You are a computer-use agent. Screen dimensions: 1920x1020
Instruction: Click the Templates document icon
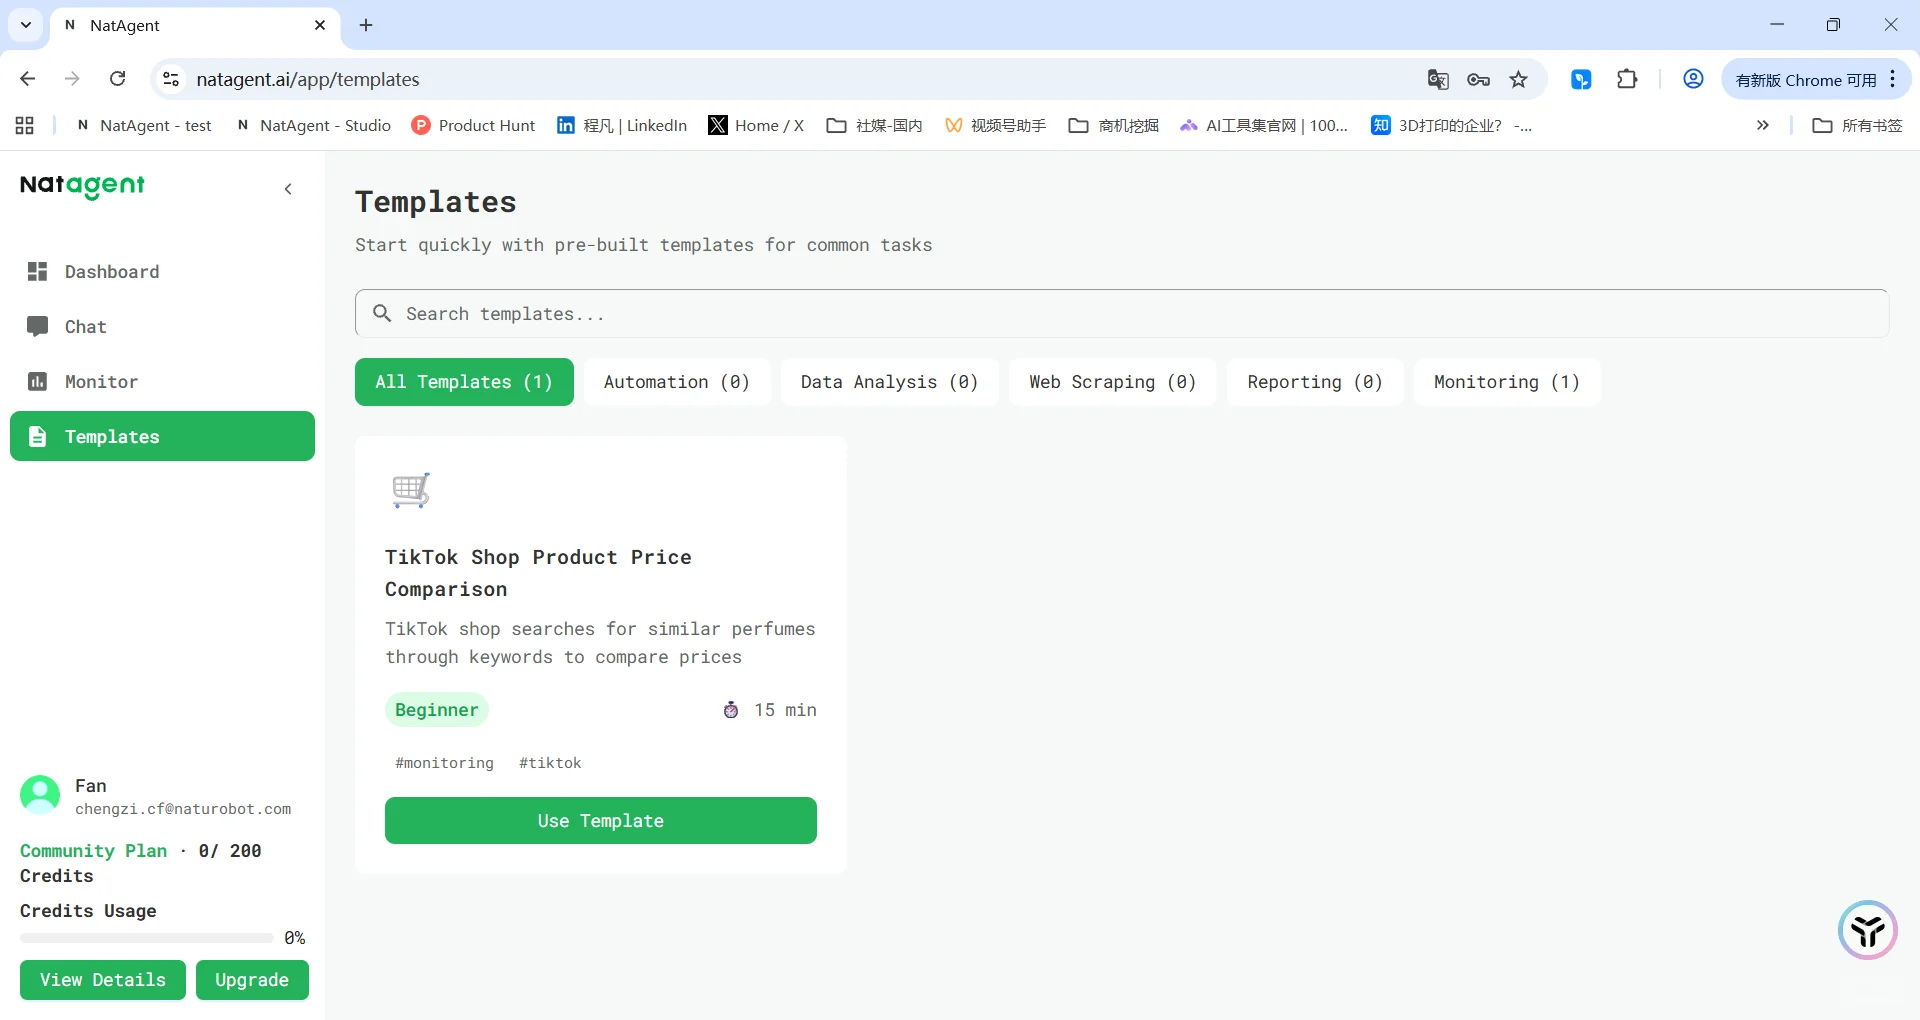(x=38, y=437)
